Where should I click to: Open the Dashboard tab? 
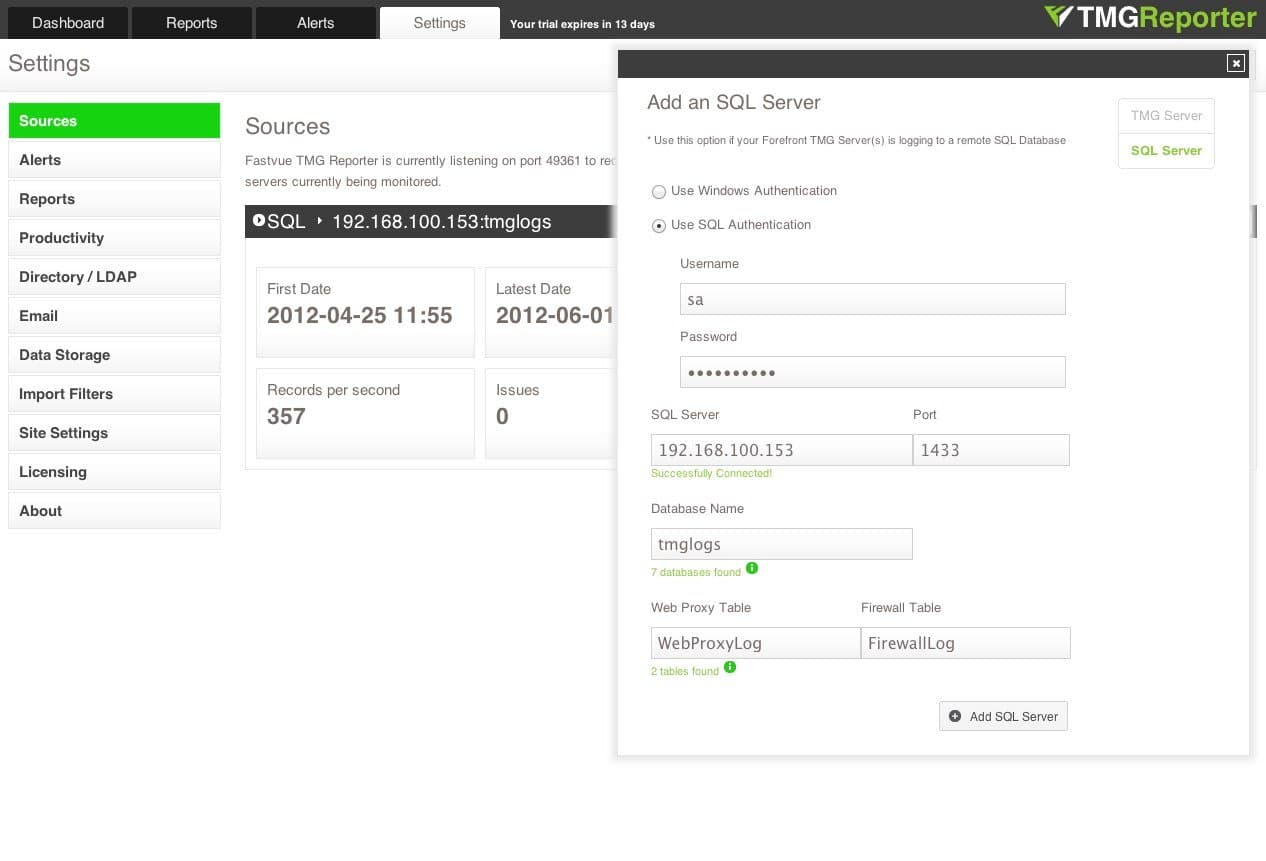pos(68,23)
